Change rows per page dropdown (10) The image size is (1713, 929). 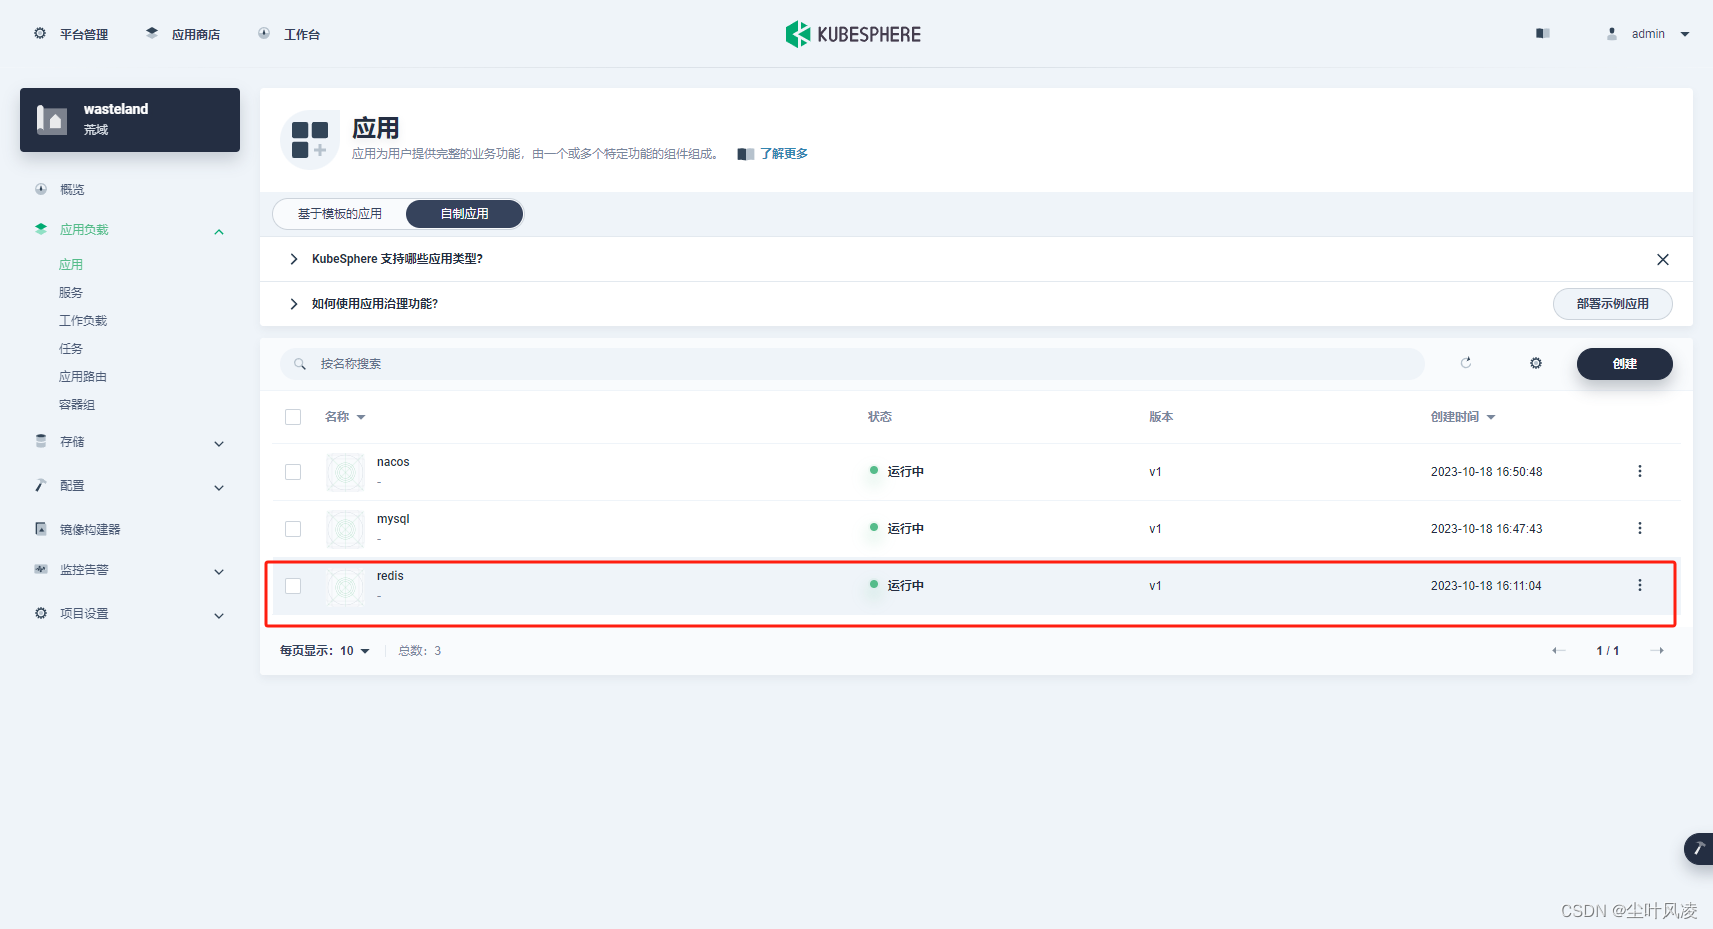click(354, 651)
